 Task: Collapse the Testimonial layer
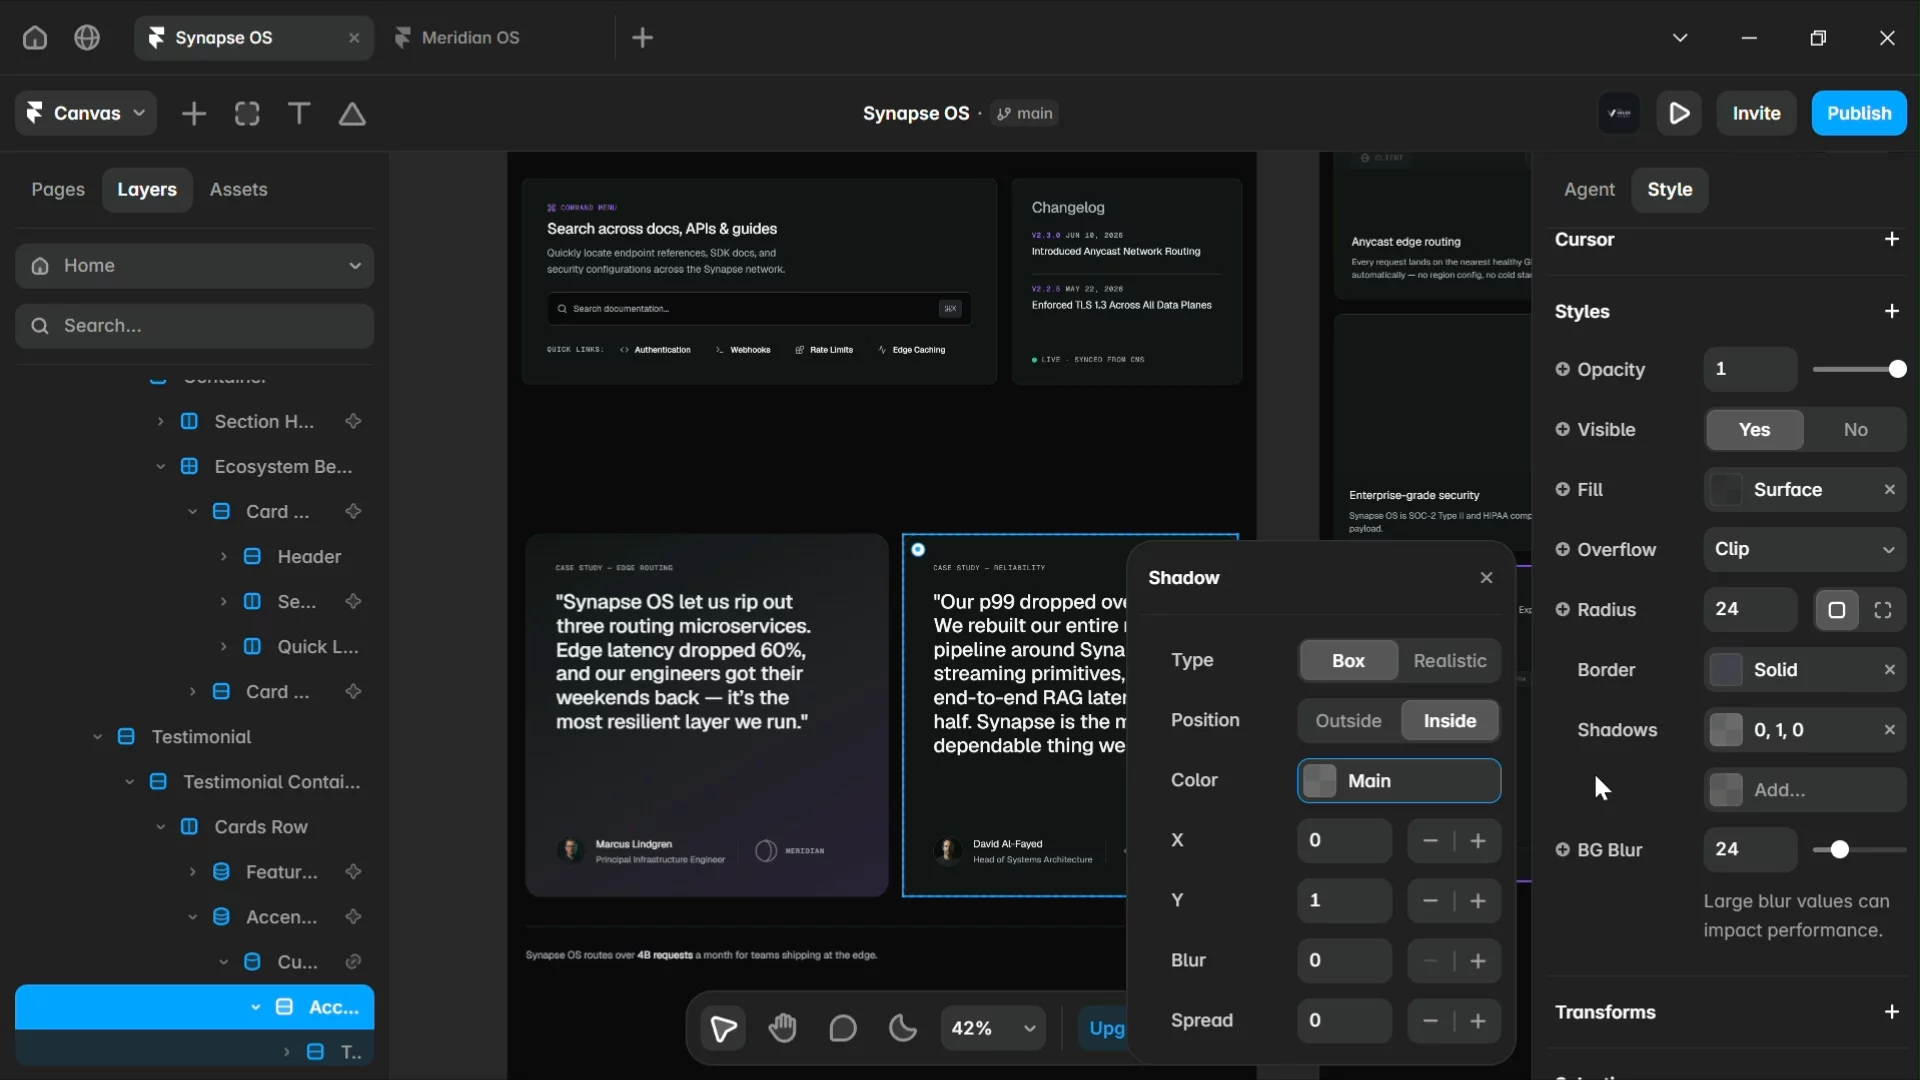[x=97, y=737]
